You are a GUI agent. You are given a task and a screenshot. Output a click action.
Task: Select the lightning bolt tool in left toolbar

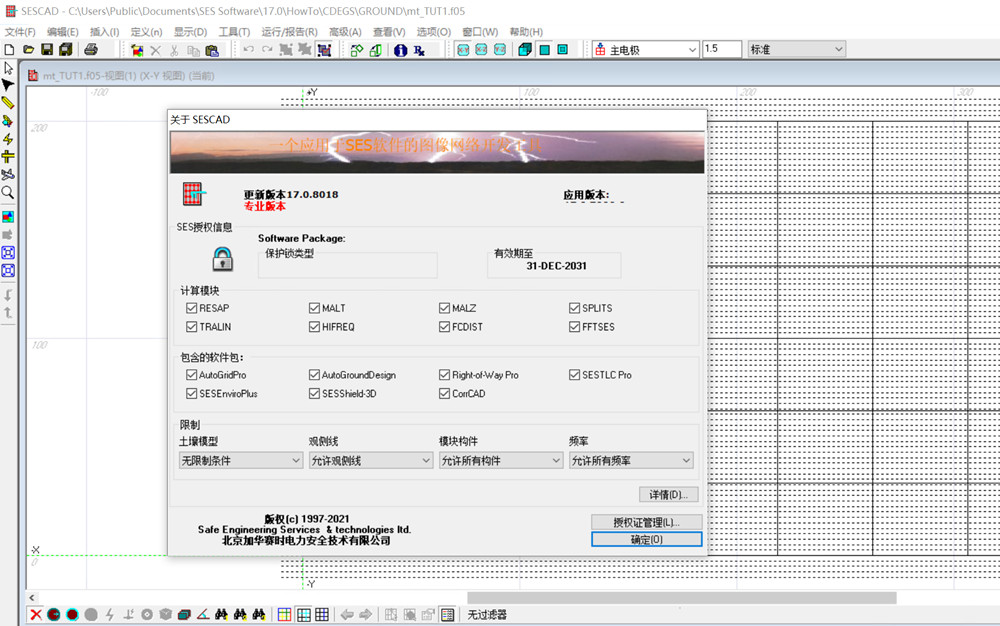8,138
